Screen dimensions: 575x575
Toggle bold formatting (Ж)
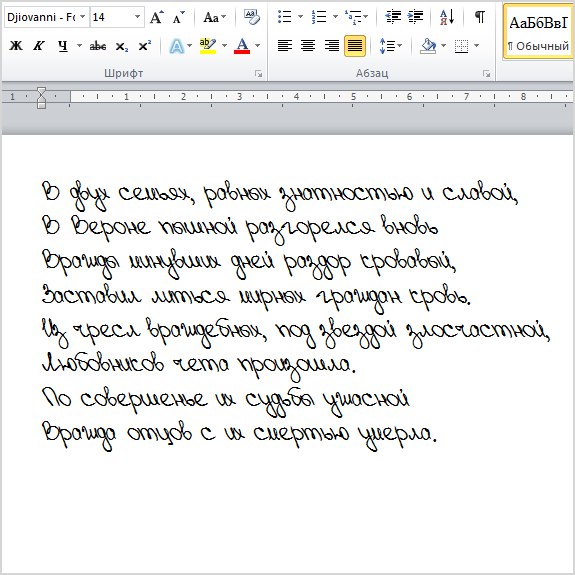[x=16, y=46]
